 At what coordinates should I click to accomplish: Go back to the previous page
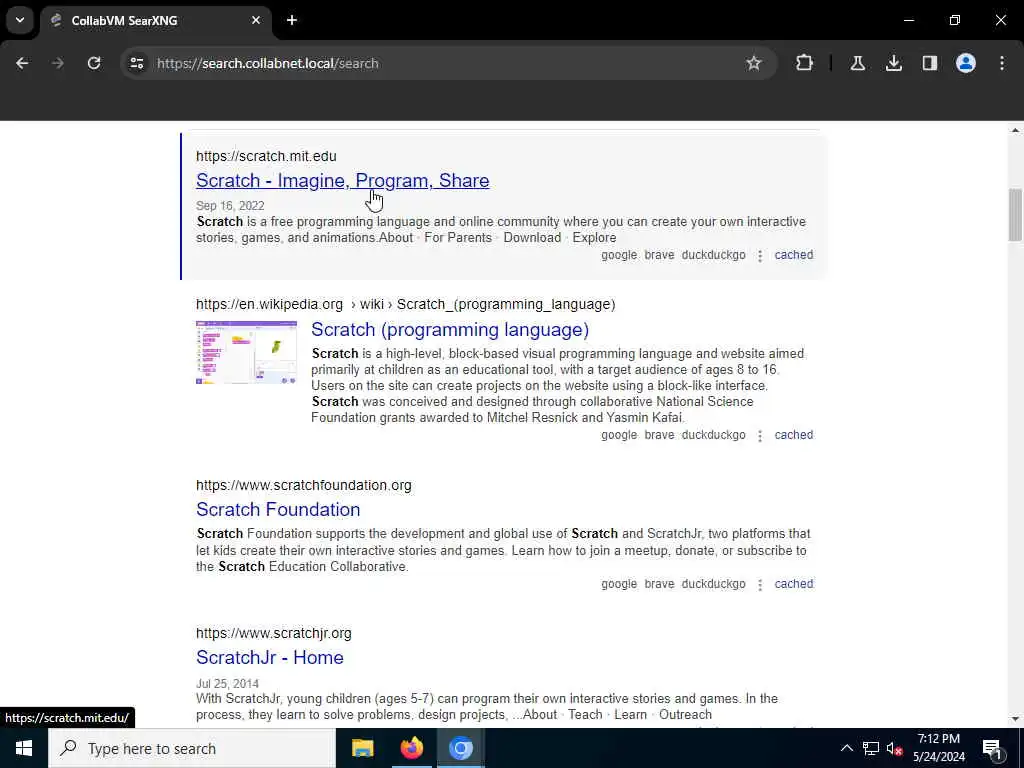(22, 63)
